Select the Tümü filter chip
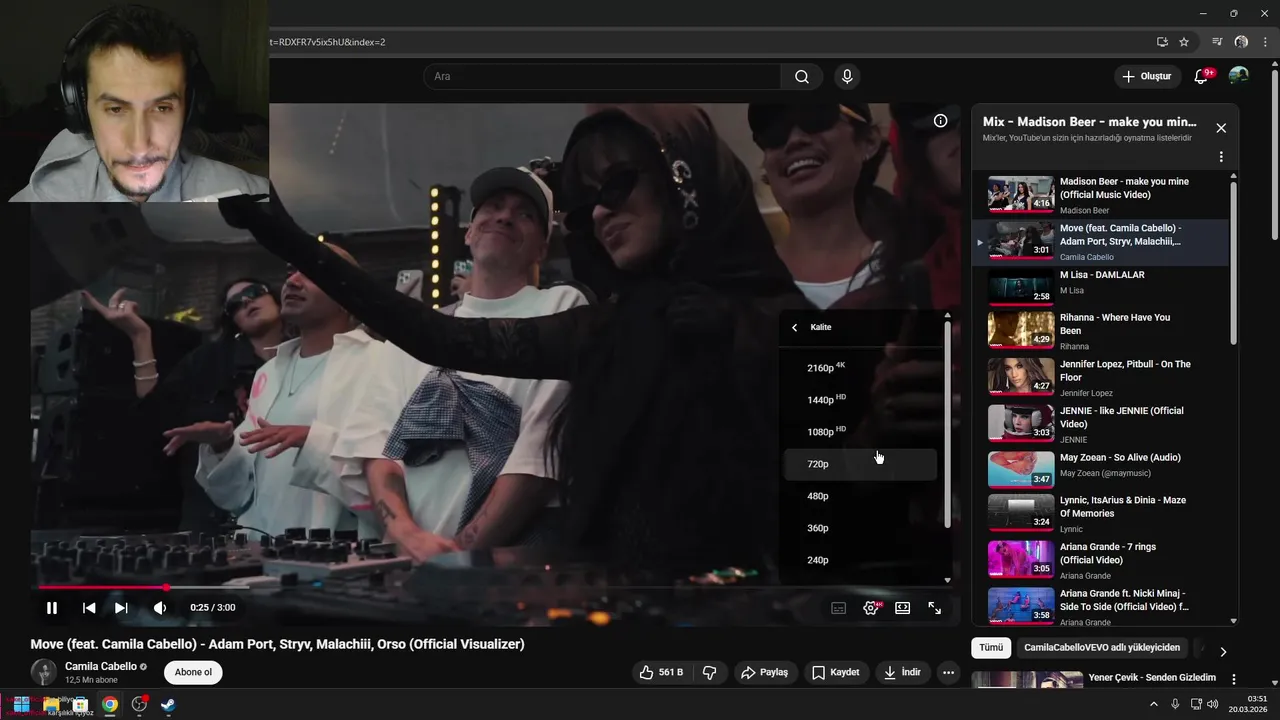This screenshot has height=720, width=1280. pos(991,647)
